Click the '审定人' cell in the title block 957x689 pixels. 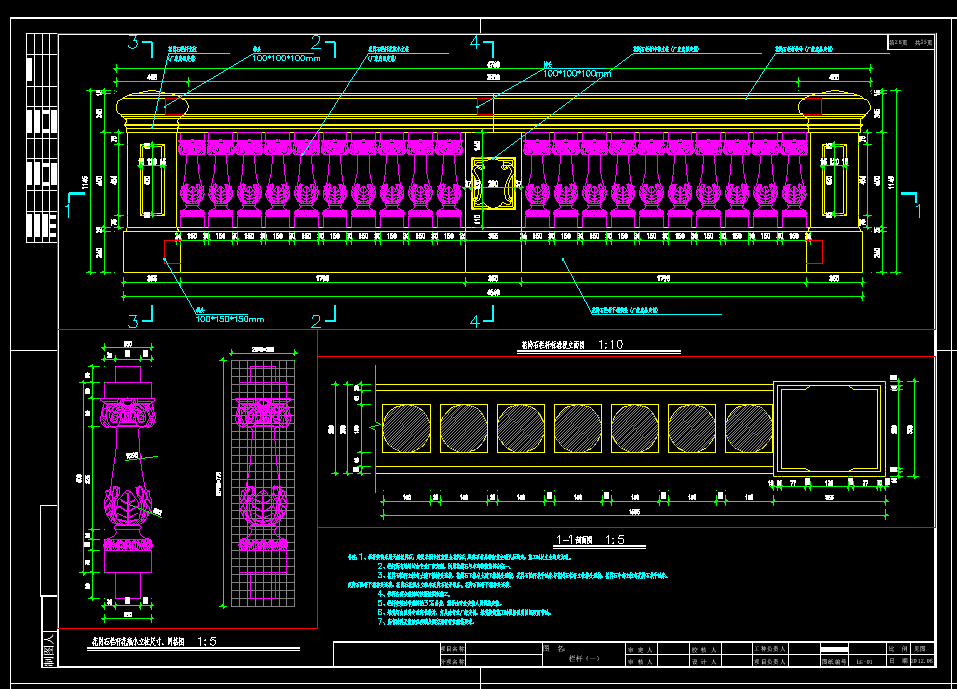(x=640, y=649)
